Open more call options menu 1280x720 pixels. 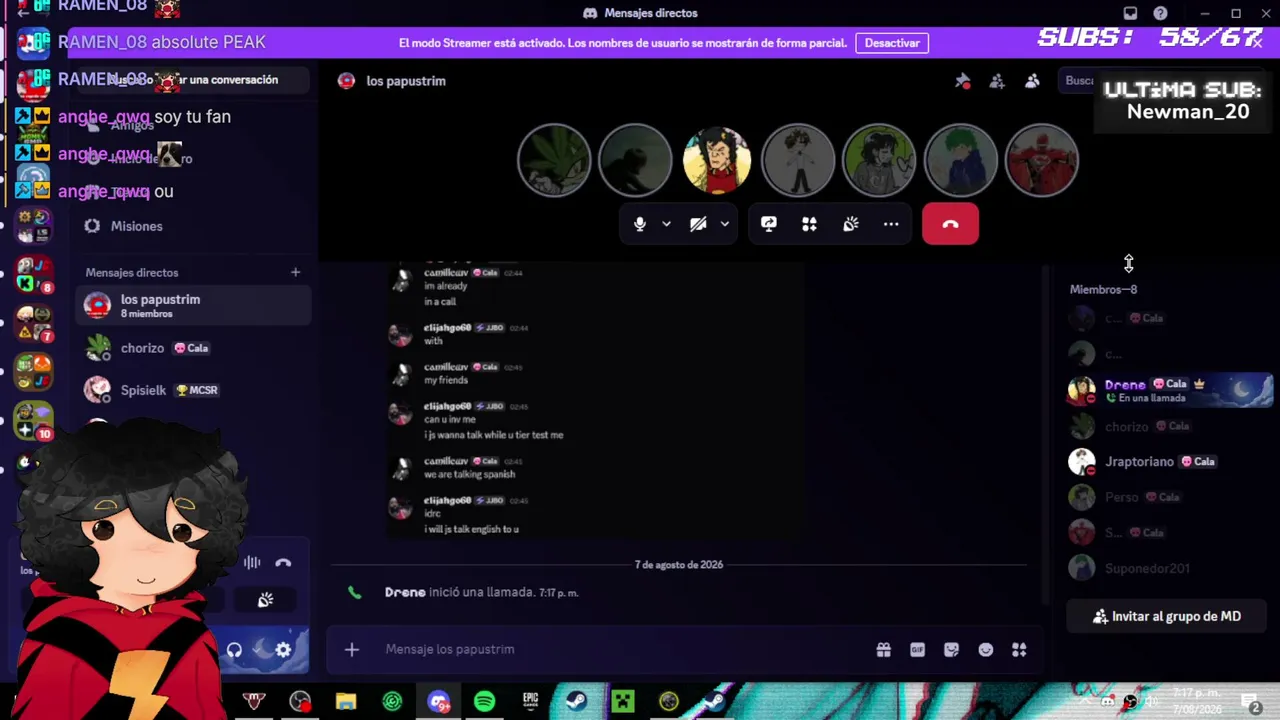pyautogui.click(x=891, y=224)
